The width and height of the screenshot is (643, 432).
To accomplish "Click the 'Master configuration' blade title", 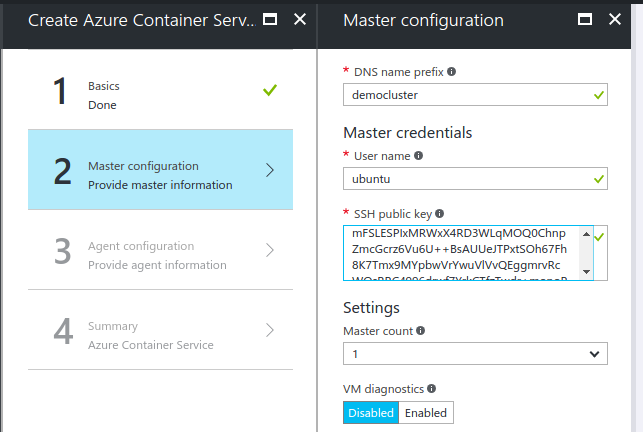I will coord(424,21).
